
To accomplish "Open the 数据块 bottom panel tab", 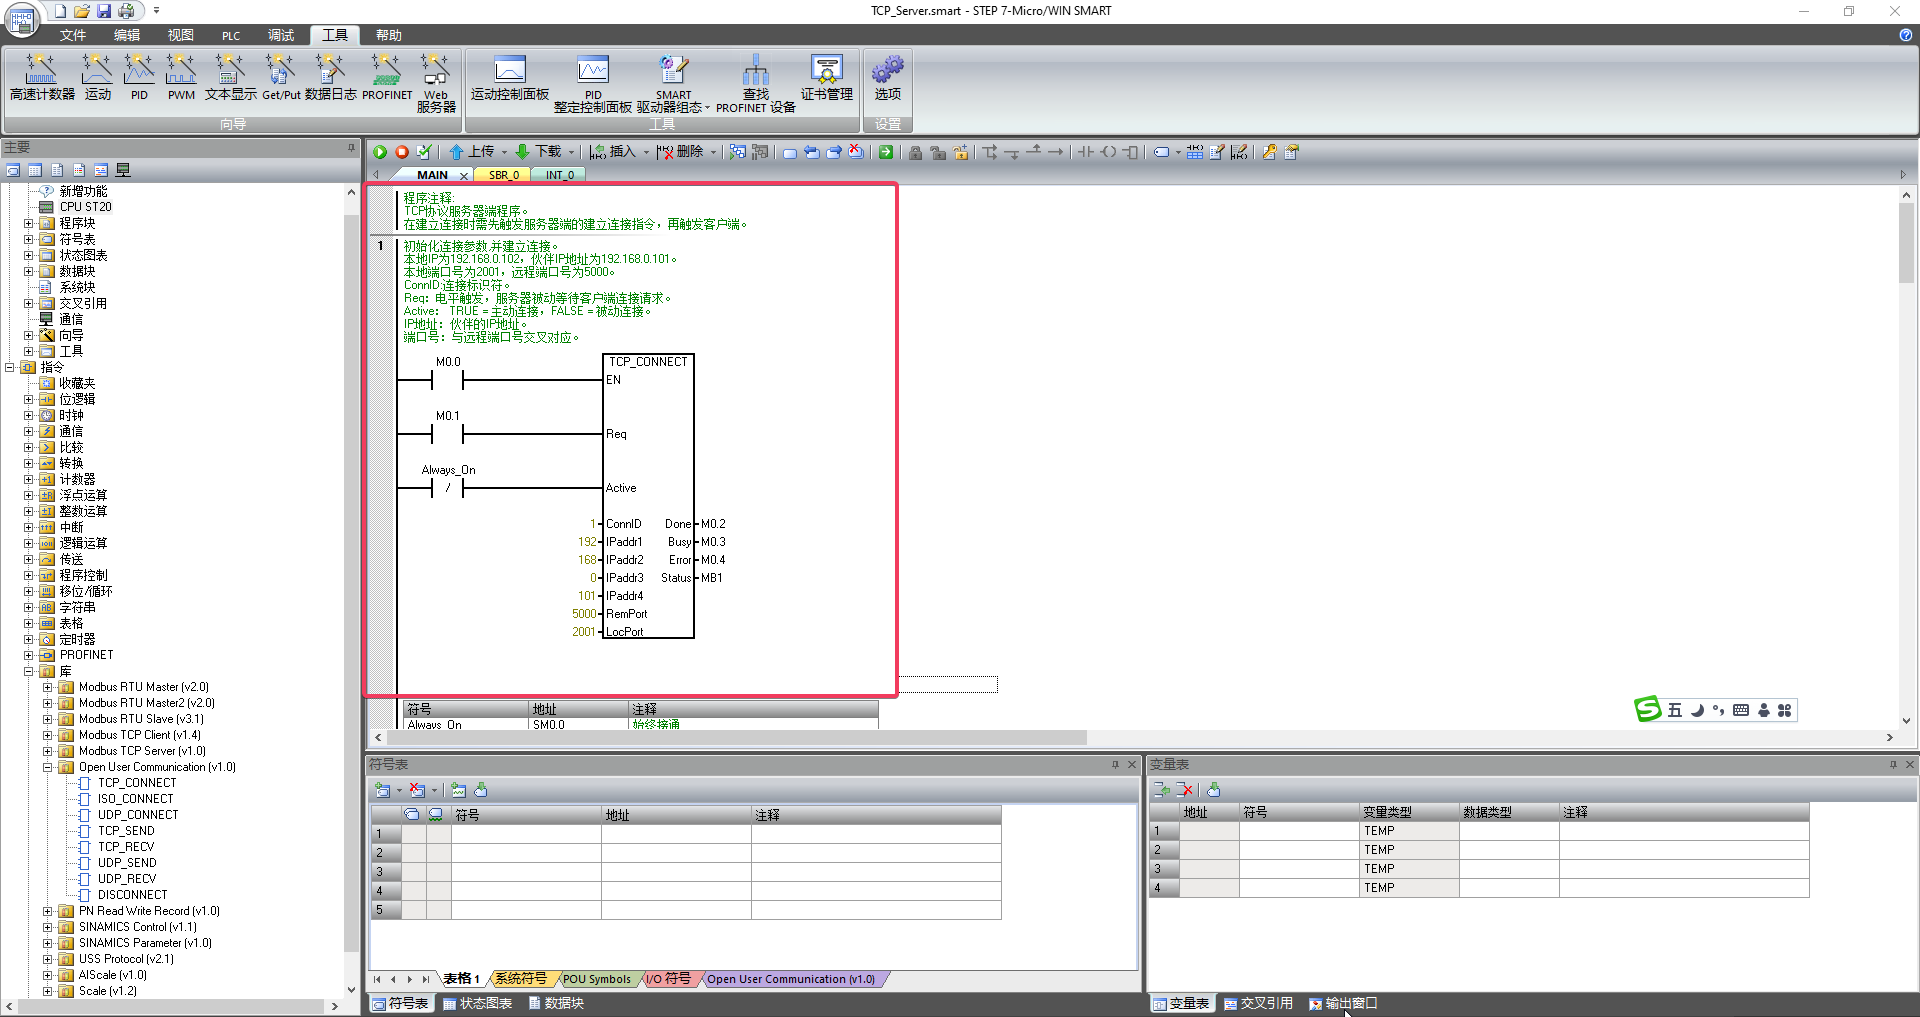I will 556,1003.
